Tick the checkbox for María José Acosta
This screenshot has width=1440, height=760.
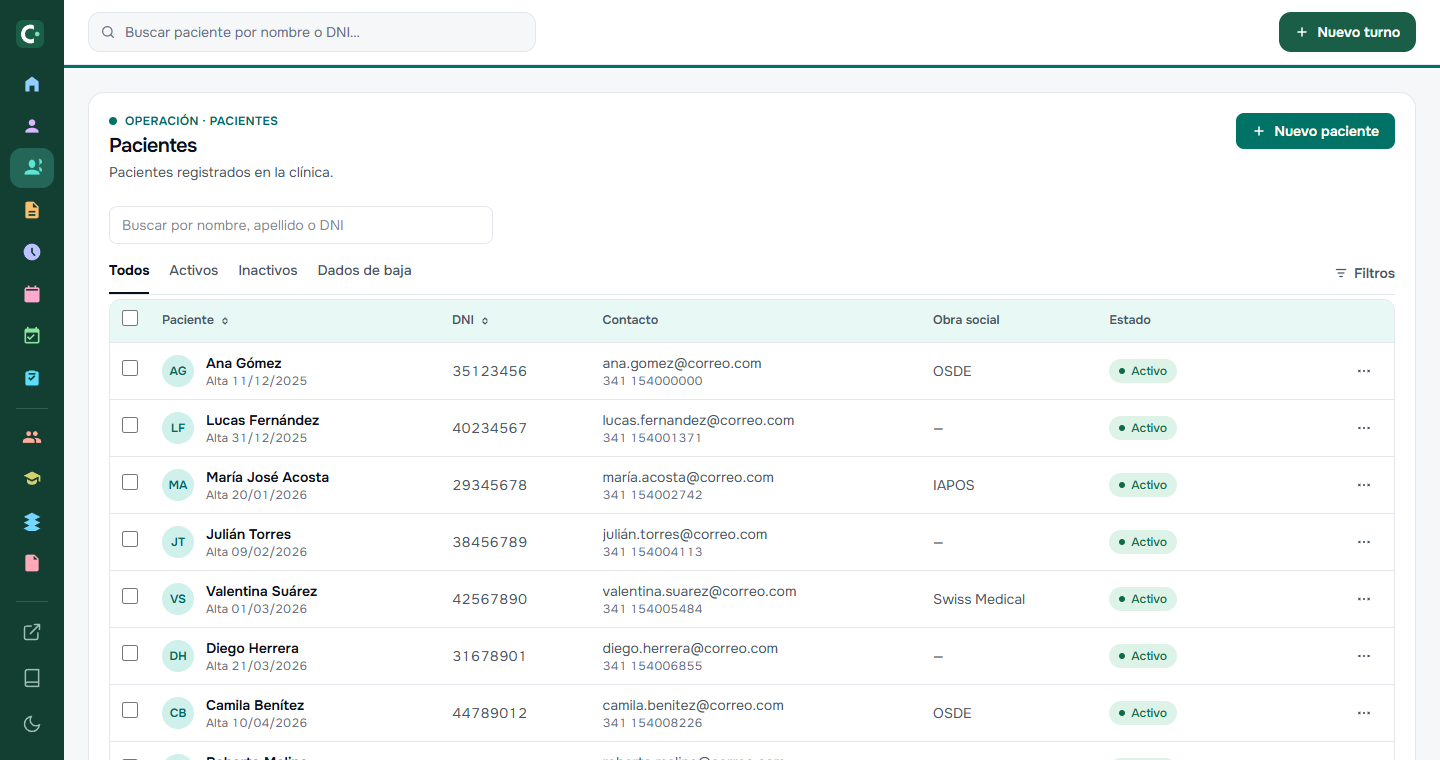coord(130,482)
